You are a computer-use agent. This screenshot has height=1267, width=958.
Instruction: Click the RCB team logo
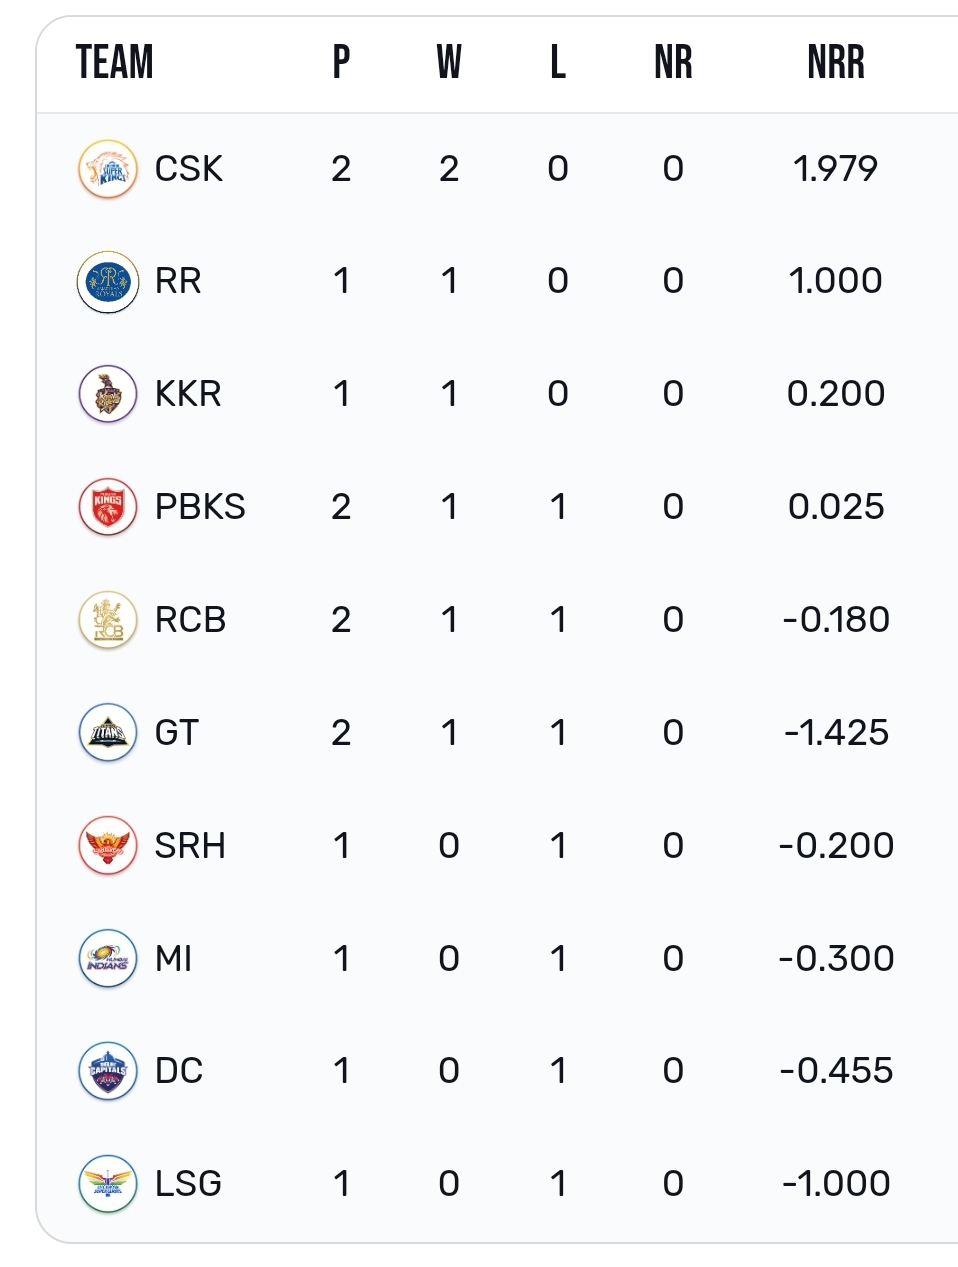(x=107, y=620)
